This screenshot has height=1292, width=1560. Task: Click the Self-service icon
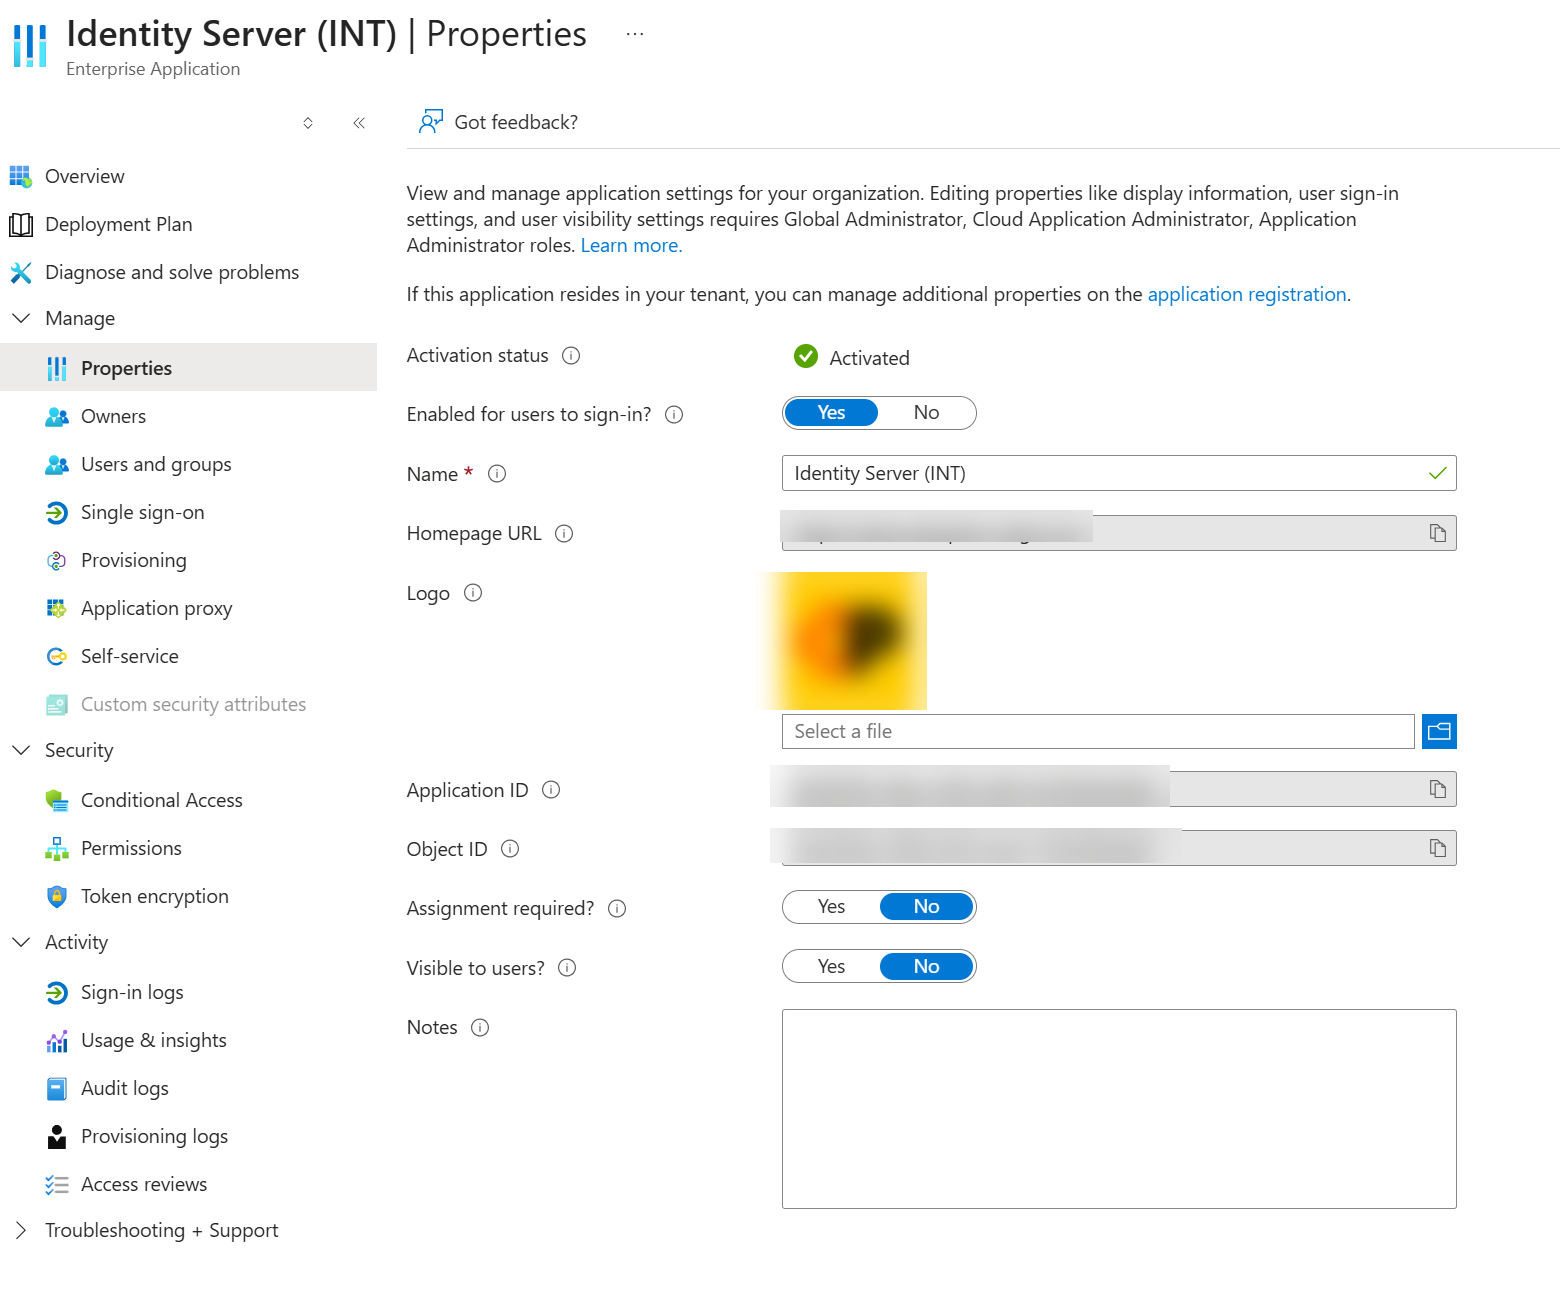click(57, 657)
